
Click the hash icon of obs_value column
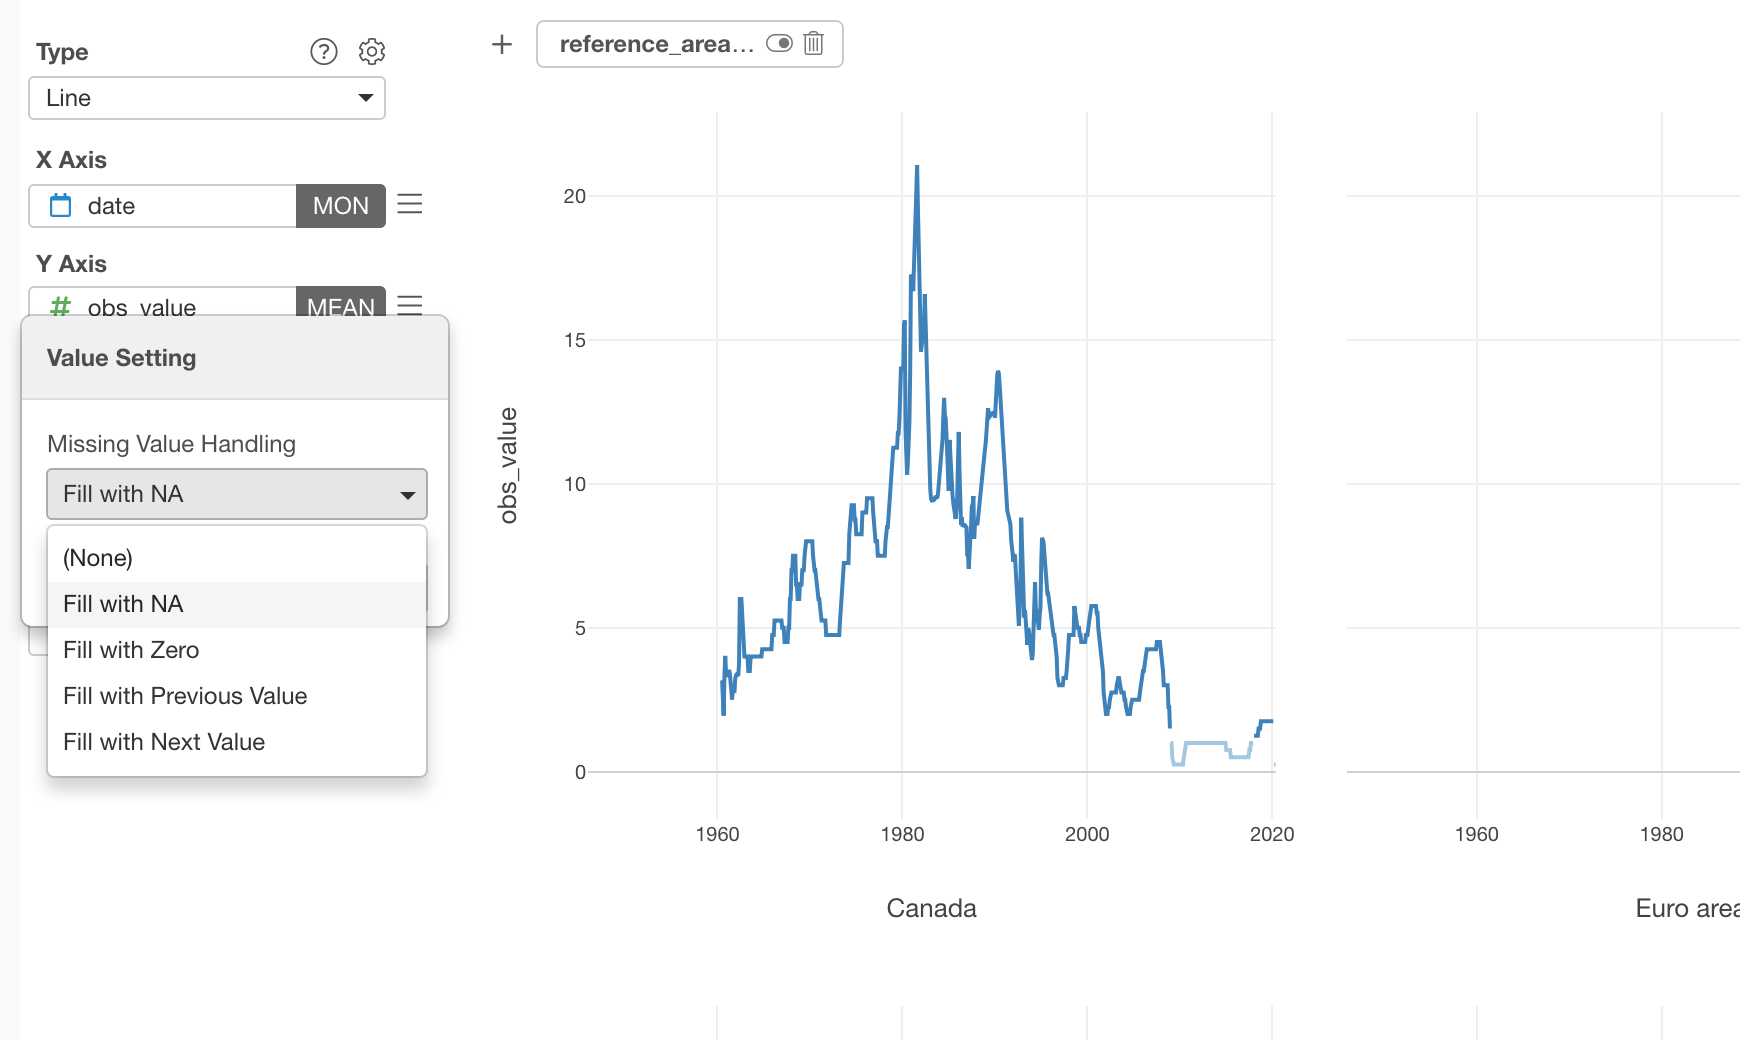61,306
